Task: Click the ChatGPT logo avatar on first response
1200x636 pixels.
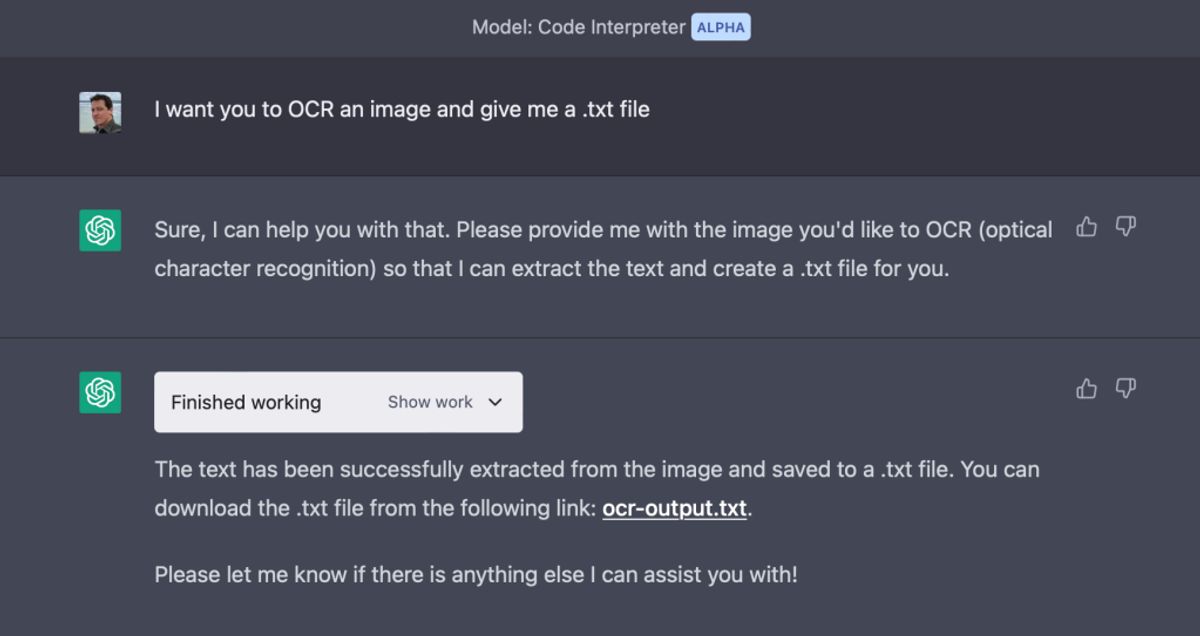Action: tap(99, 230)
